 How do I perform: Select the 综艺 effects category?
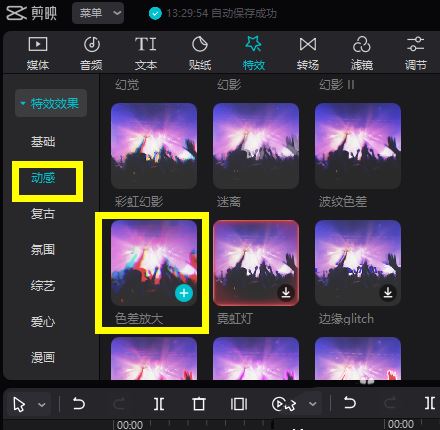[43, 286]
